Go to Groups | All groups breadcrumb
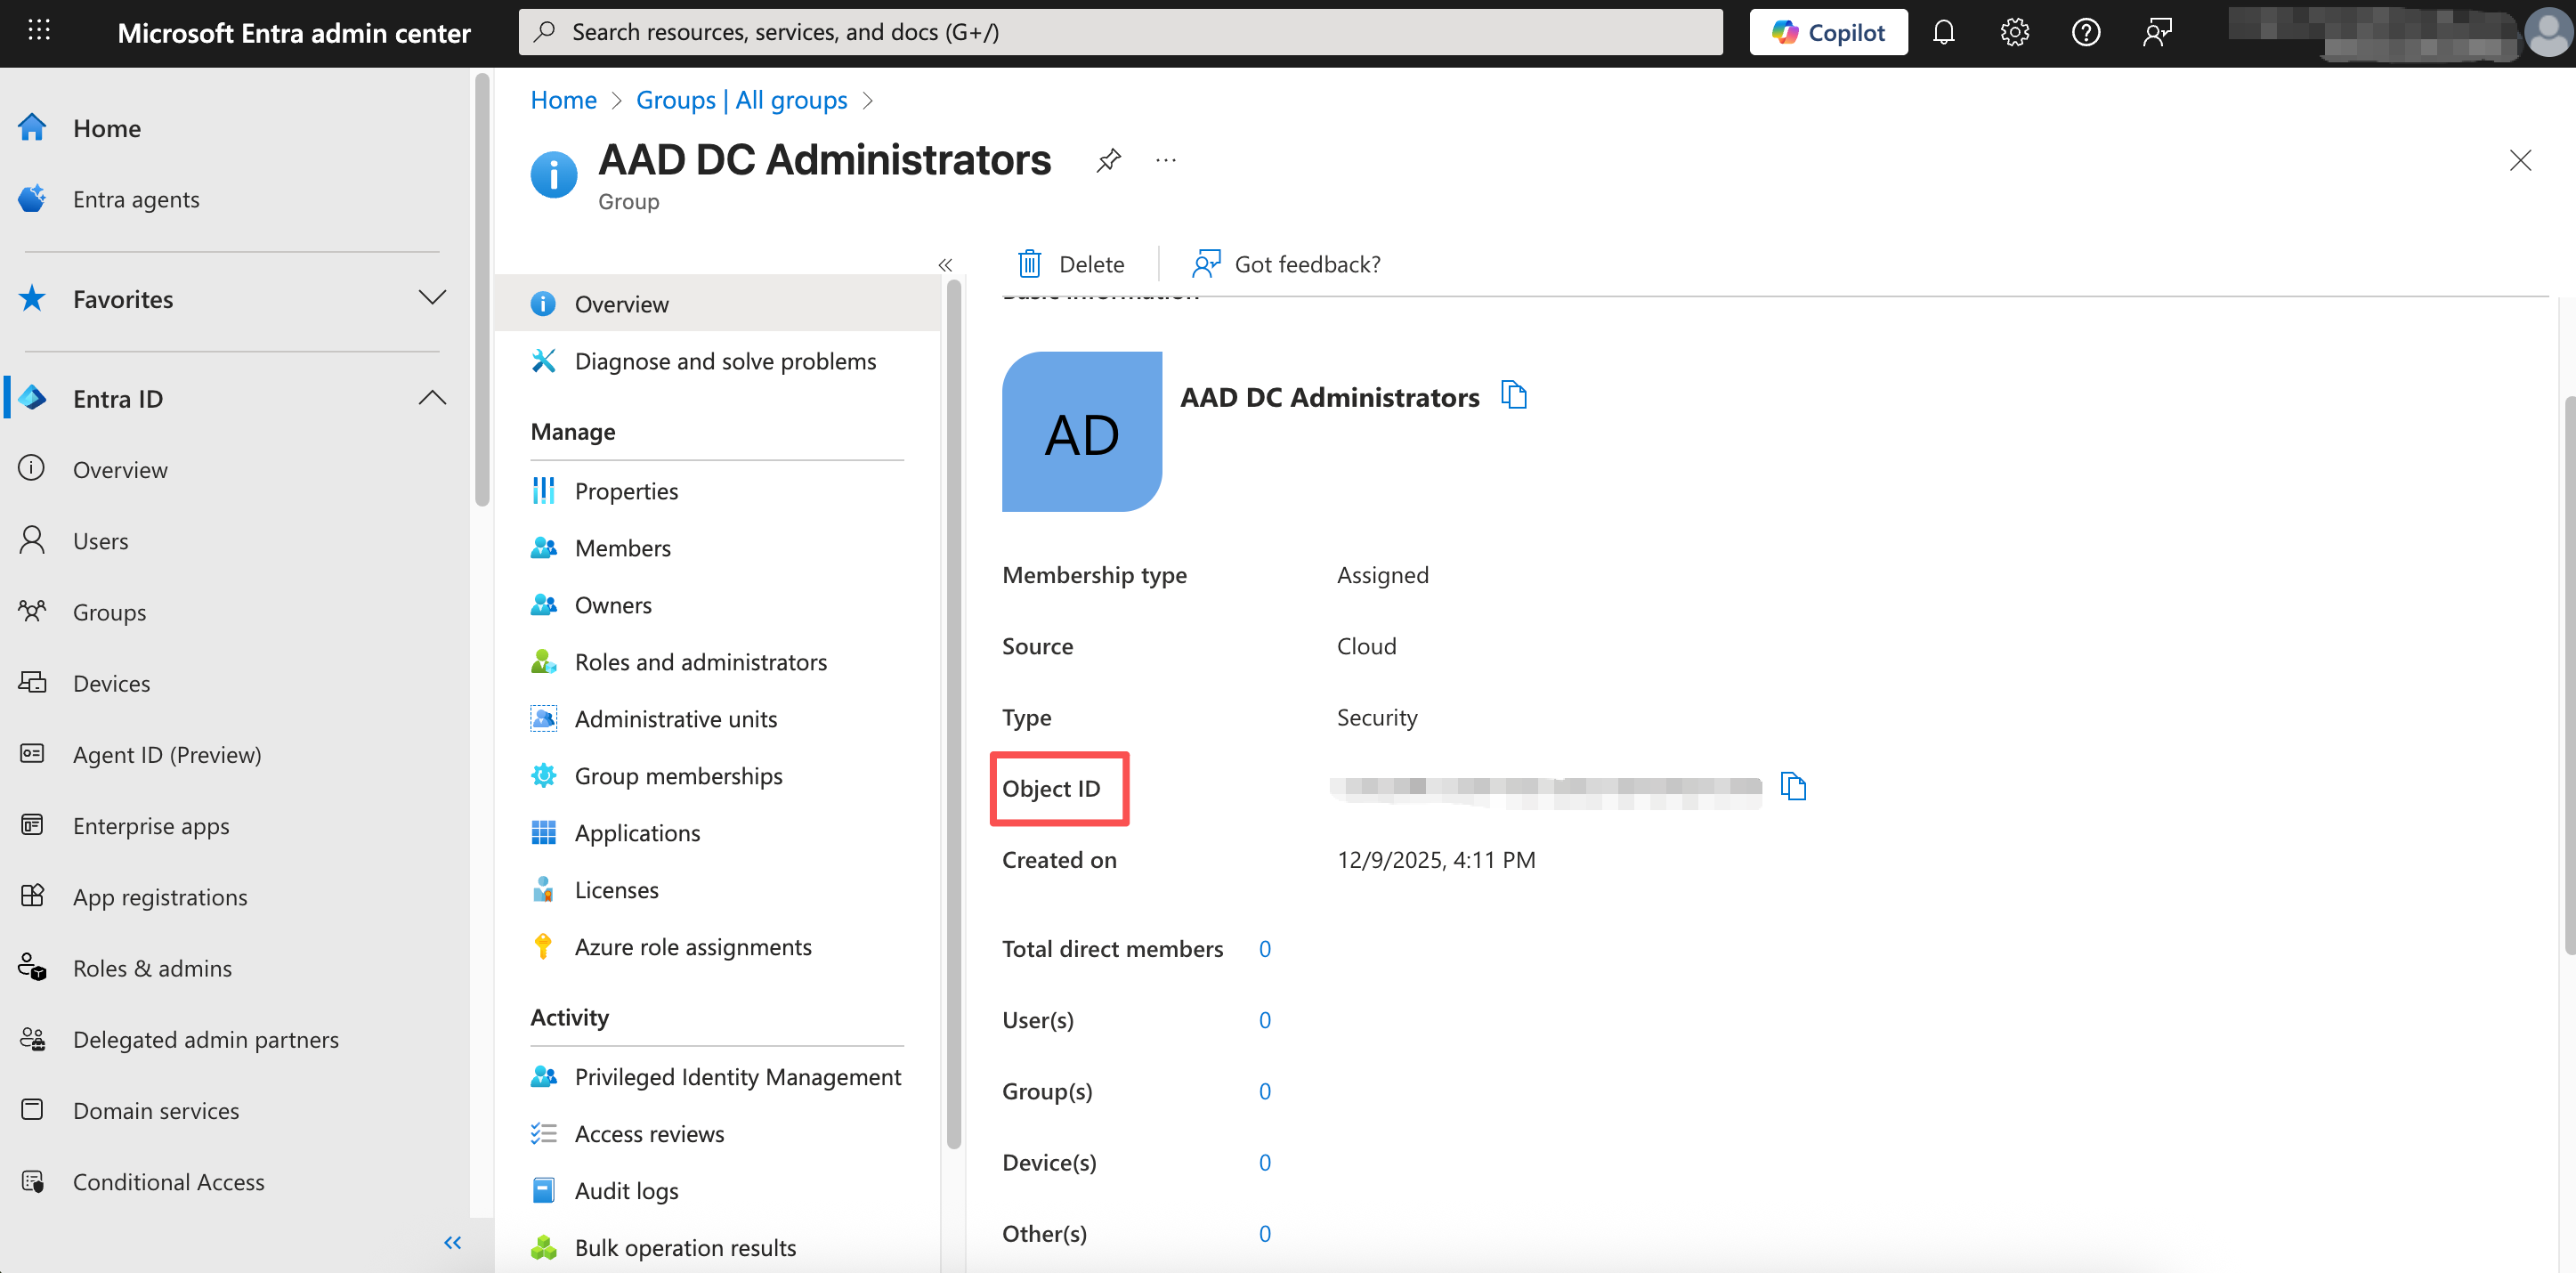The width and height of the screenshot is (2576, 1273). (x=741, y=100)
